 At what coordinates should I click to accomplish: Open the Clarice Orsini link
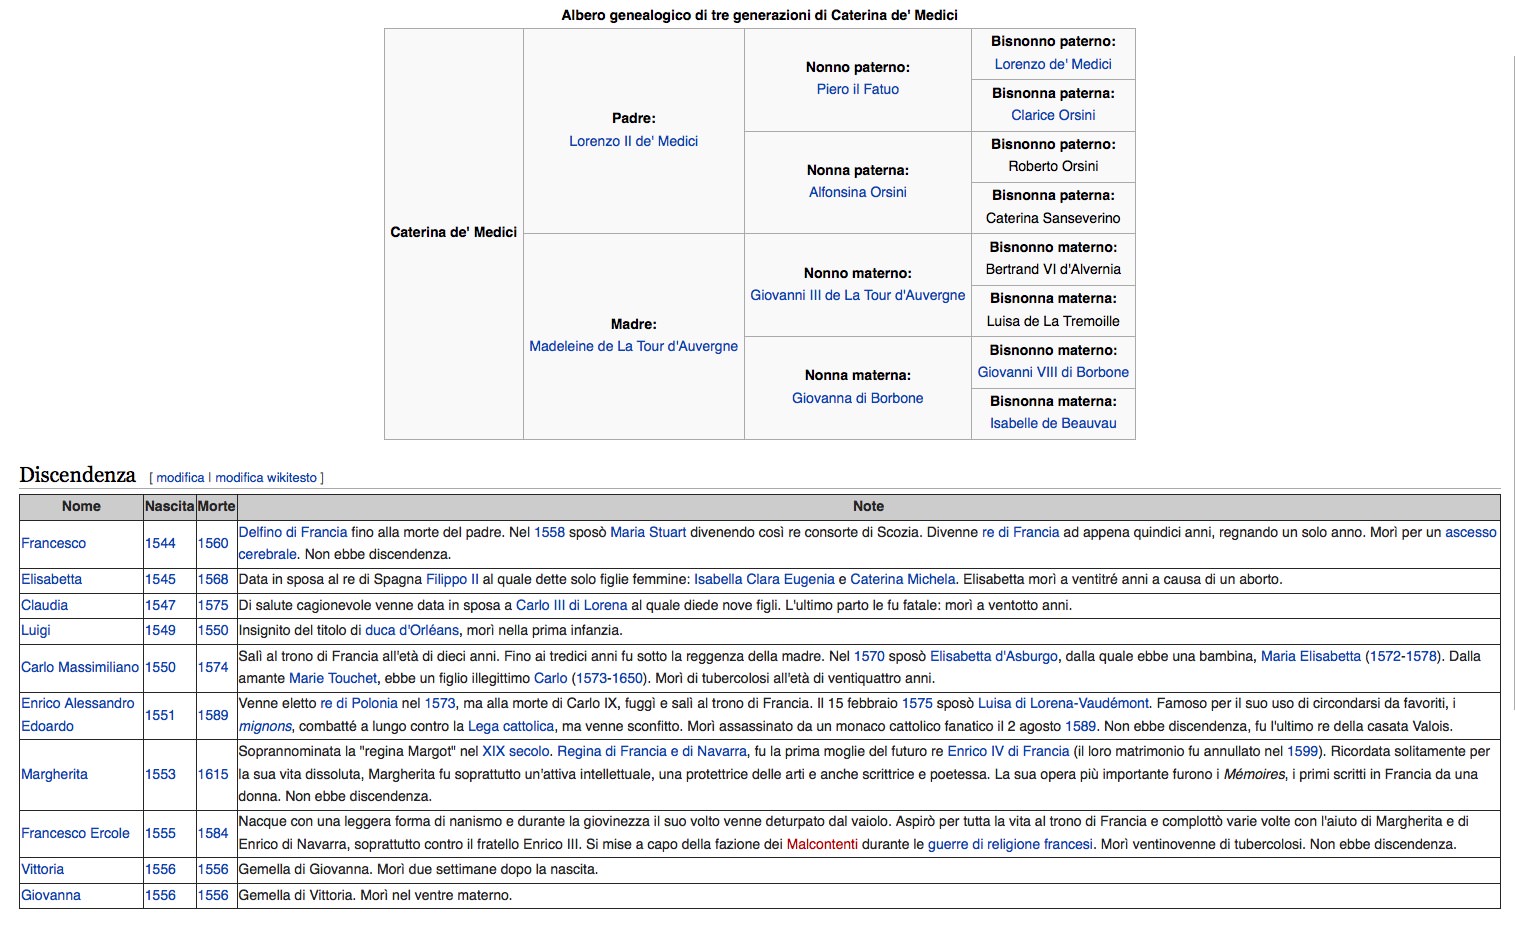coord(1052,115)
